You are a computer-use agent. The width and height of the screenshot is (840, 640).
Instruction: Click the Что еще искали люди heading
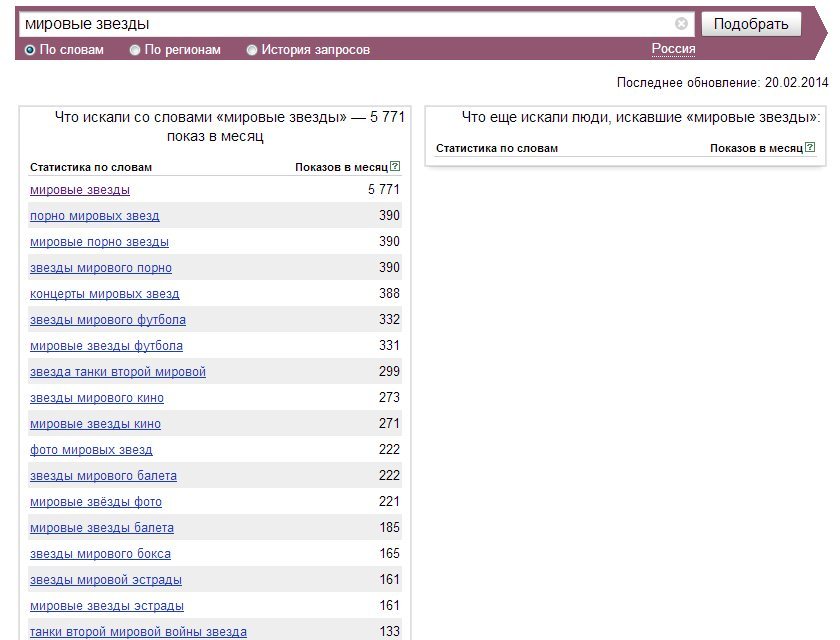tap(641, 117)
